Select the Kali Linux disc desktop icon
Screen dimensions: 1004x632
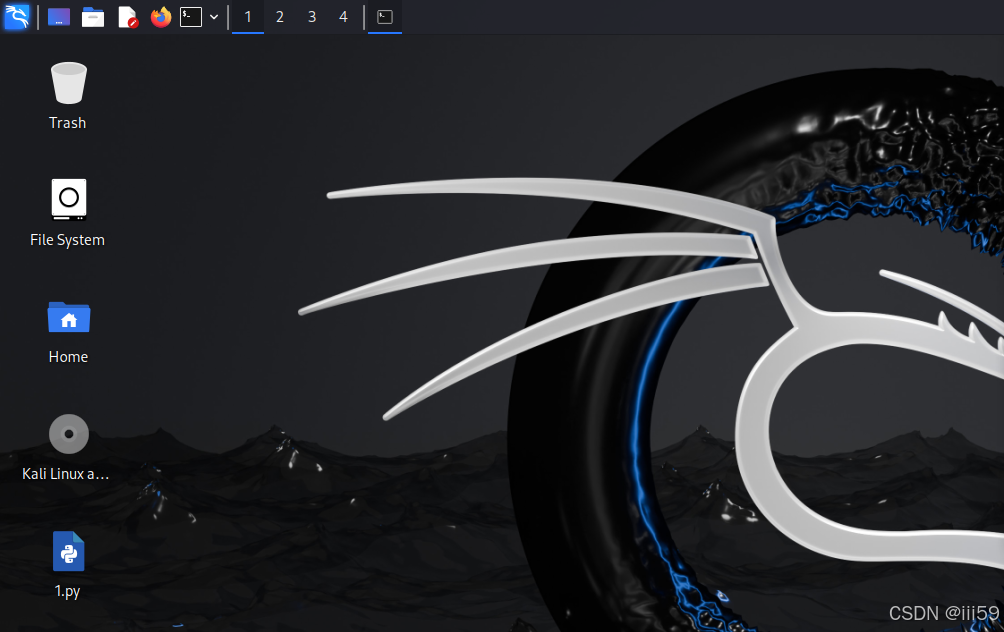tap(69, 434)
